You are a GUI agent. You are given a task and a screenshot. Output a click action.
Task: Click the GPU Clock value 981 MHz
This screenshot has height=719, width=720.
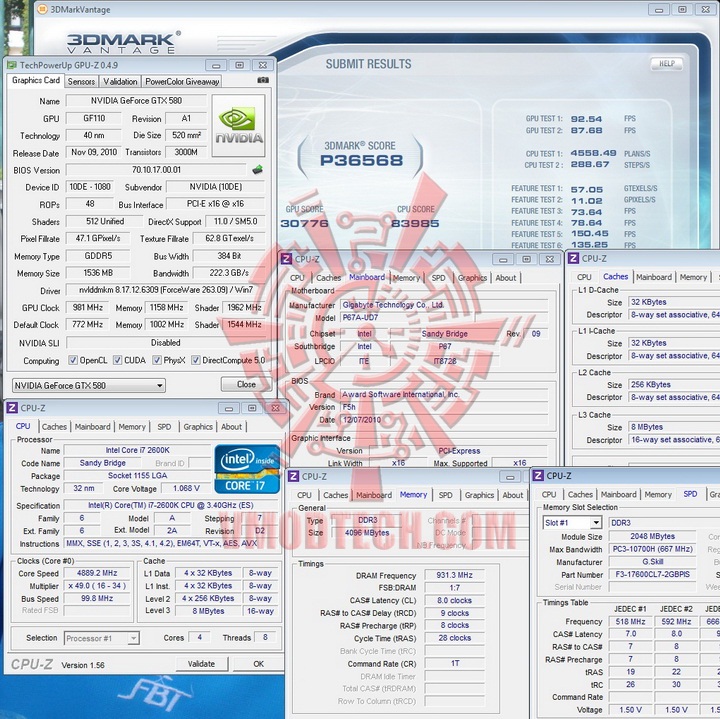[x=87, y=308]
